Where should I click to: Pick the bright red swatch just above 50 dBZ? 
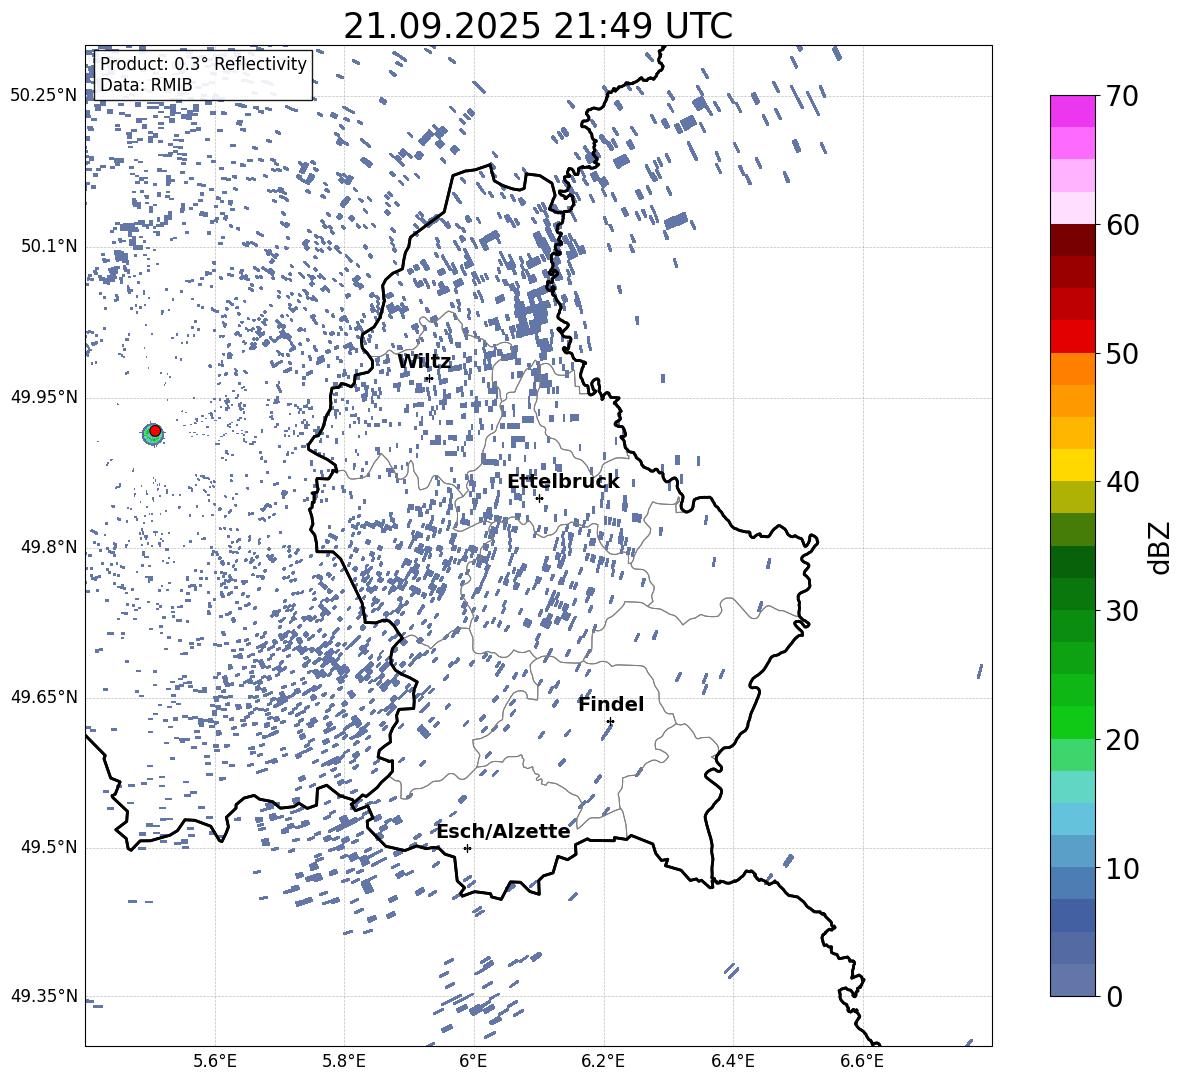tap(1073, 336)
